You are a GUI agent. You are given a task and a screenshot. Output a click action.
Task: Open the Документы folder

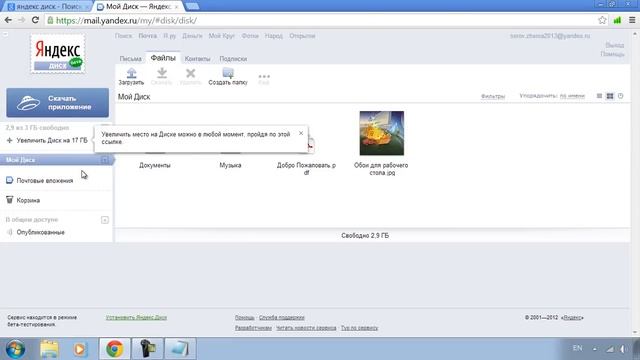[x=155, y=165]
